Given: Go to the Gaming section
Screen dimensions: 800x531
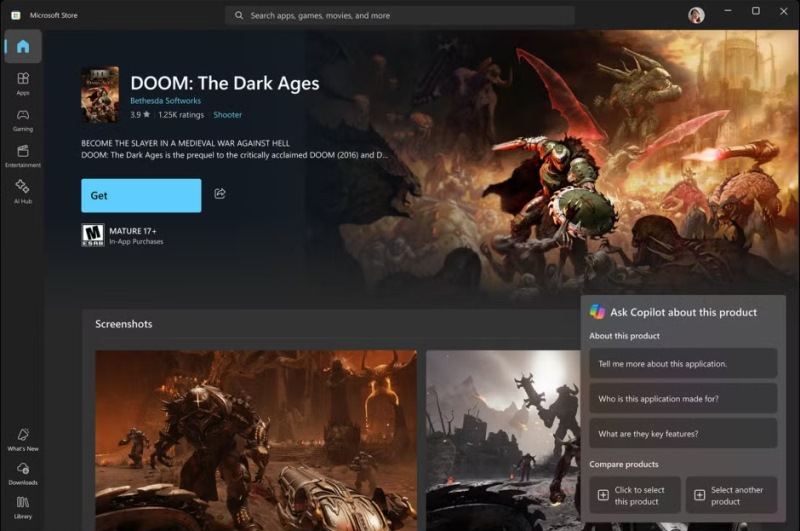Looking at the screenshot, I should [22, 120].
